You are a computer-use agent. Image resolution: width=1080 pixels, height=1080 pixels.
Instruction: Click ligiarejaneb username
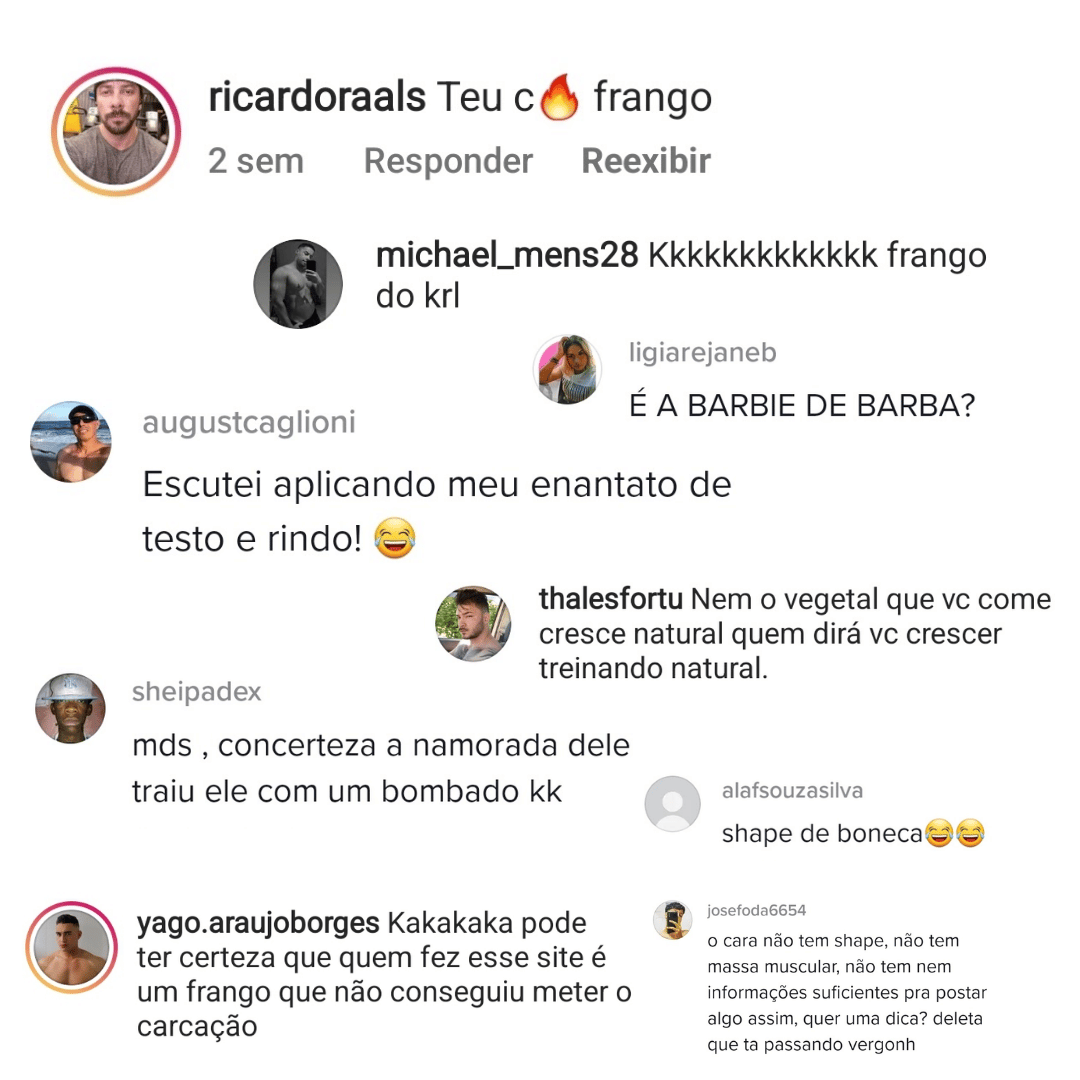click(x=703, y=353)
